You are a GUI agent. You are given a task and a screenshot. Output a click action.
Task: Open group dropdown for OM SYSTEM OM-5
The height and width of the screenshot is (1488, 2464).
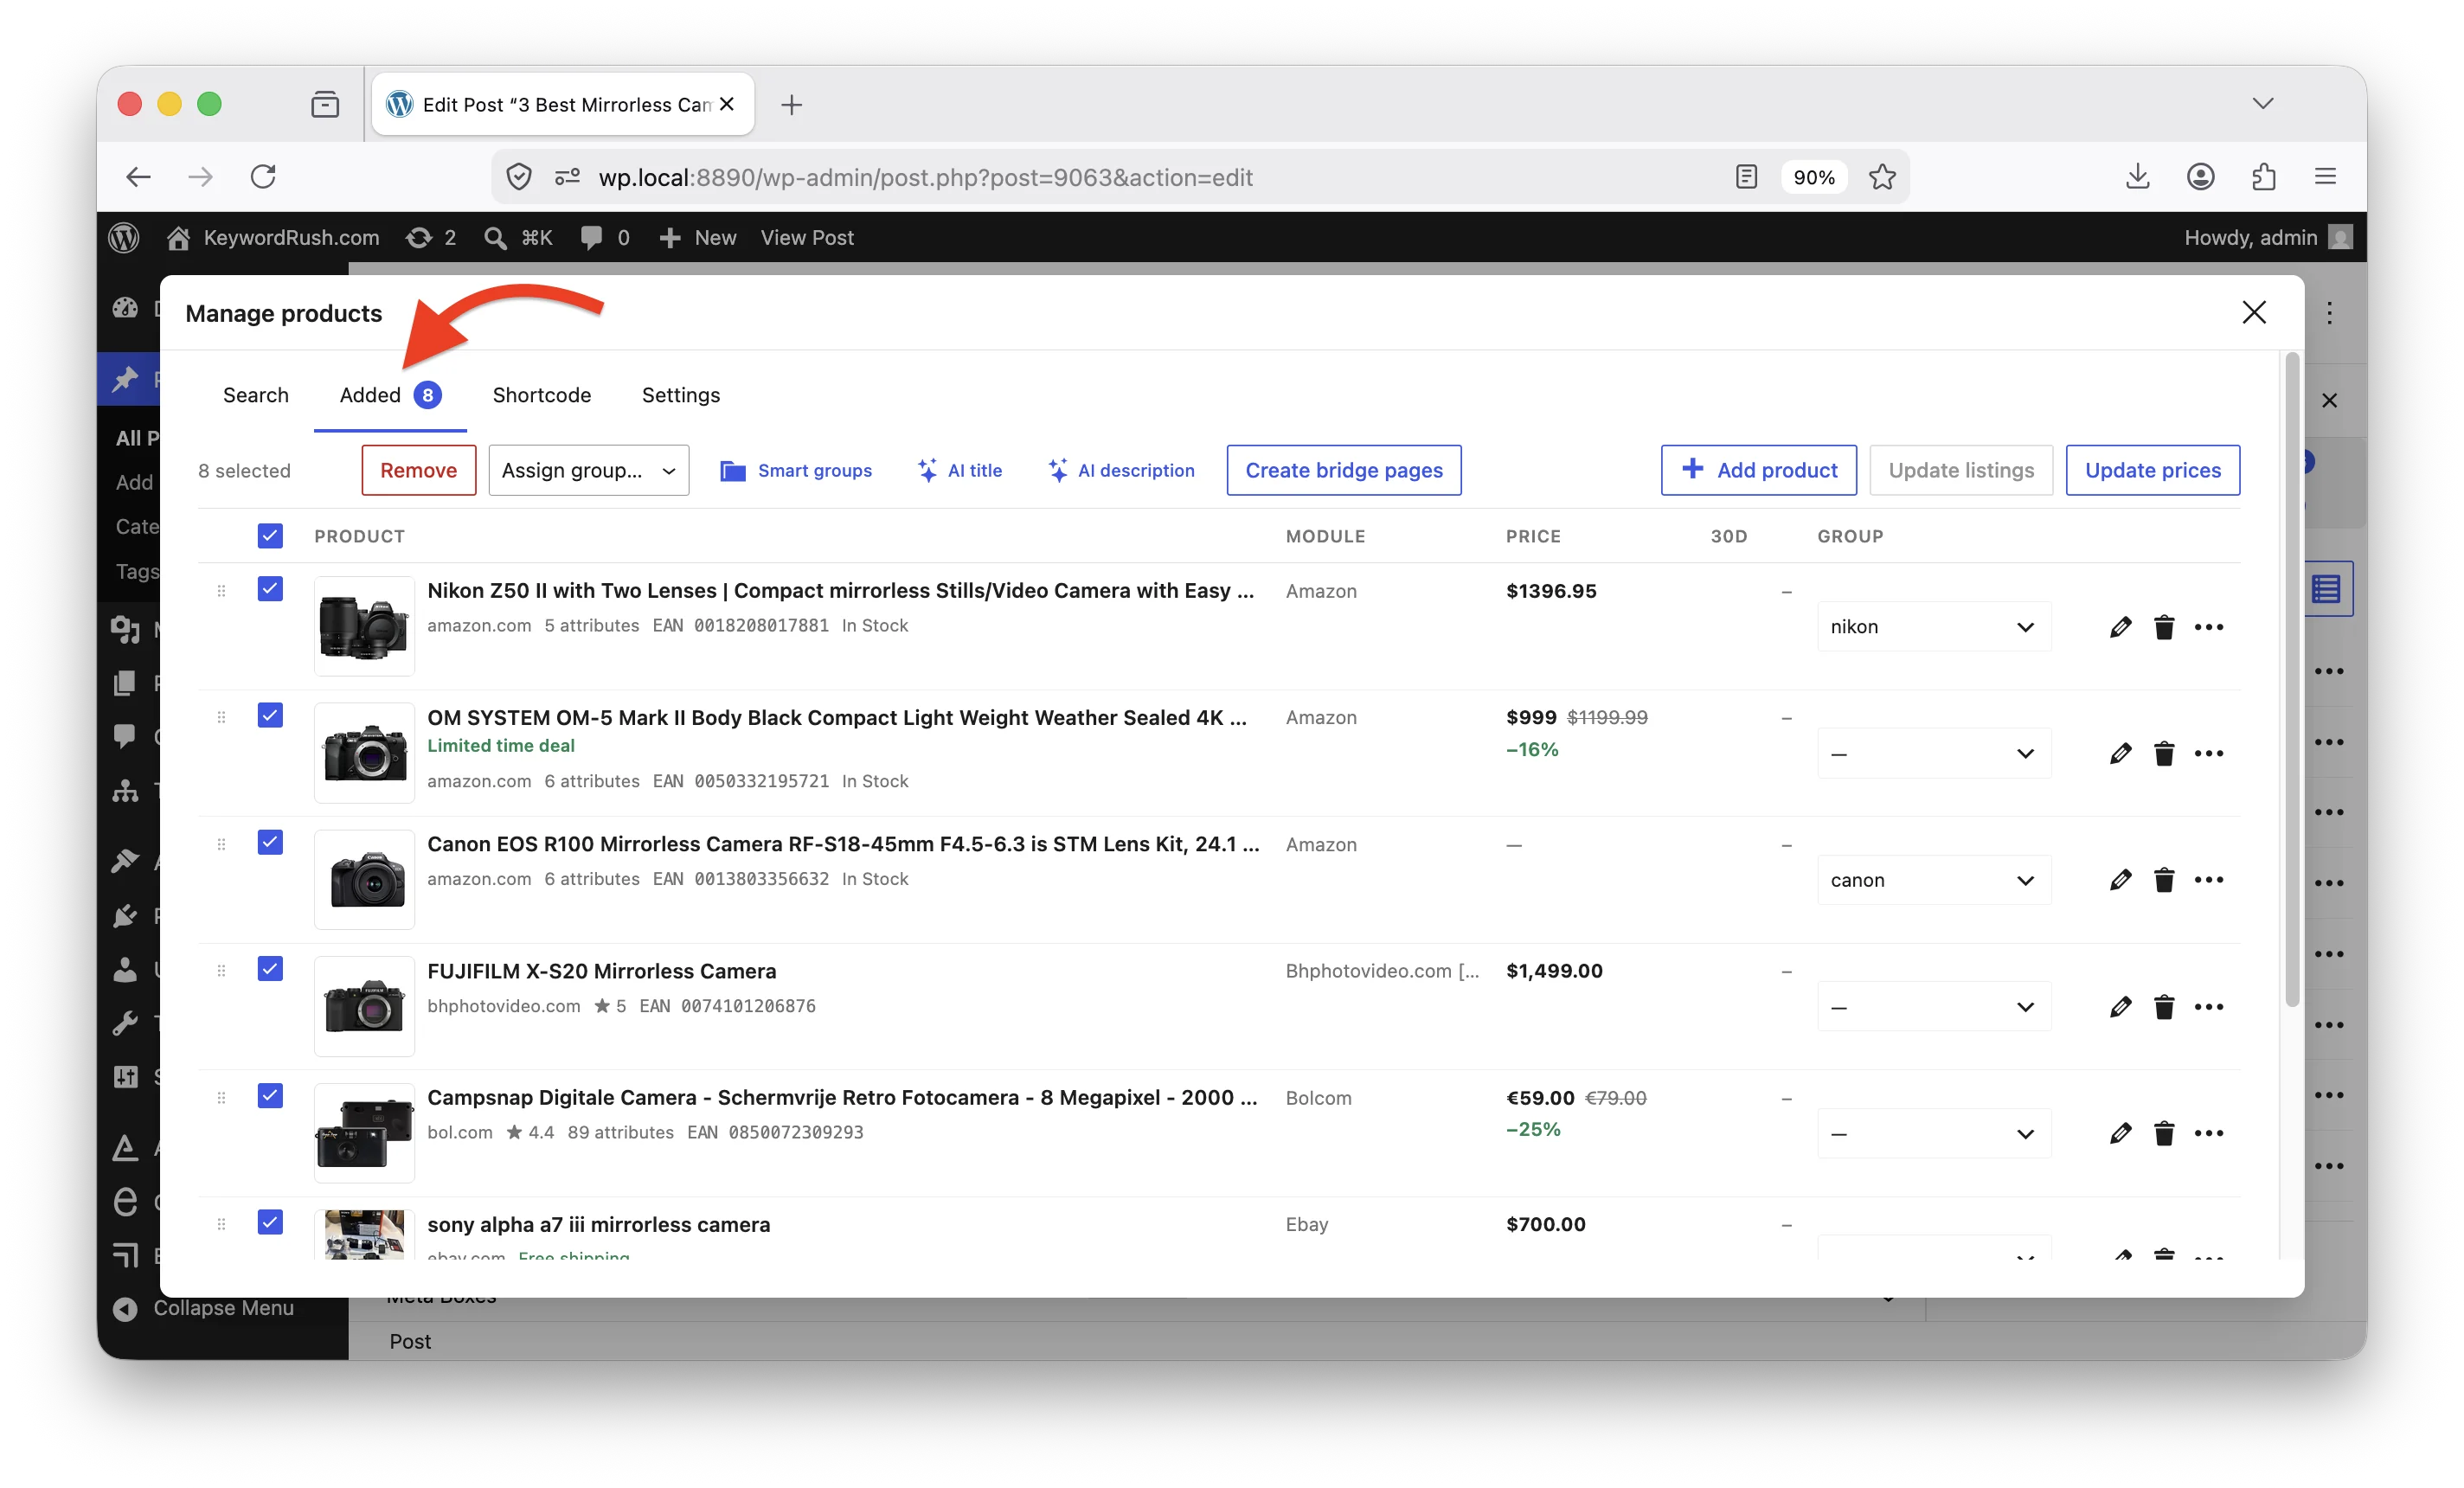tap(1934, 753)
